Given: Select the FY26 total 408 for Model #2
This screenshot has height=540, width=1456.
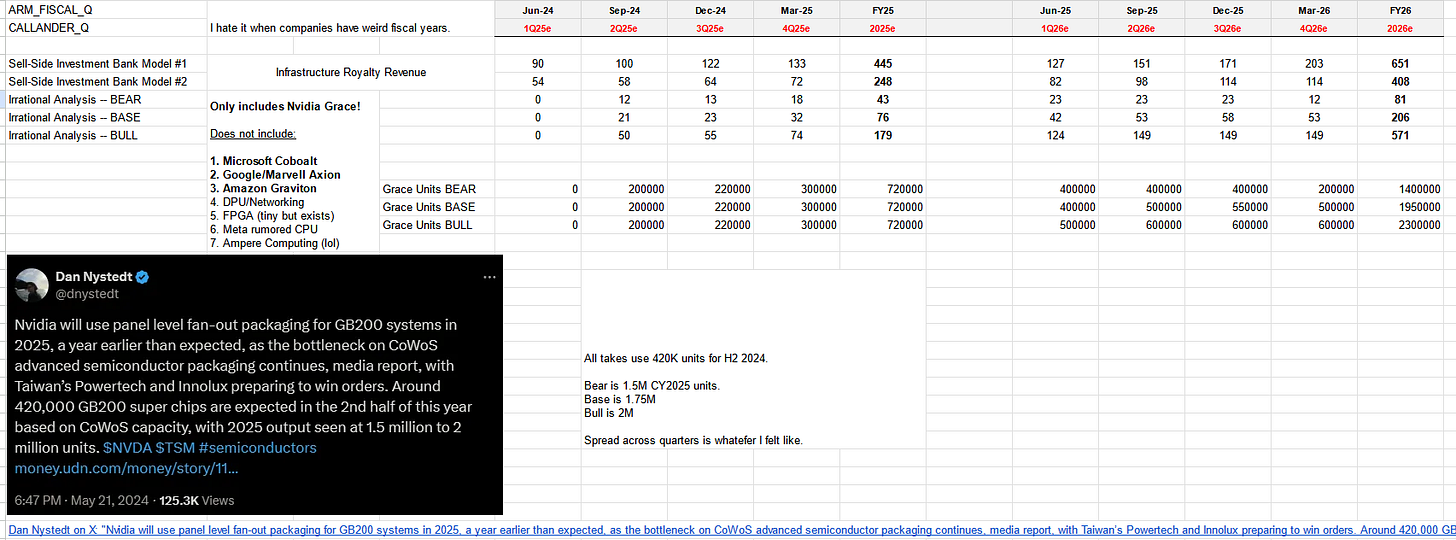Looking at the screenshot, I should 1398,81.
